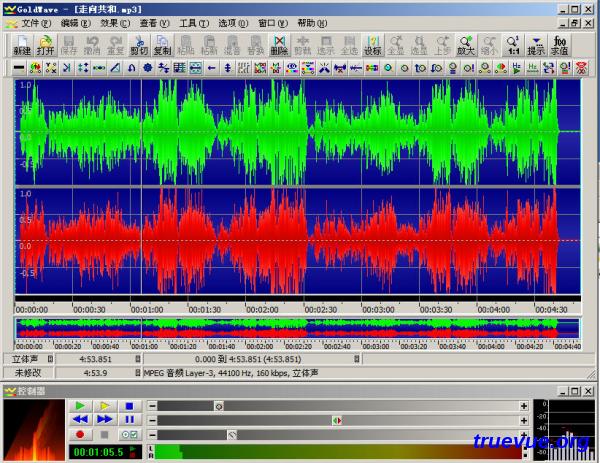
Task: Open the control properties button beside record
Action: (129, 435)
